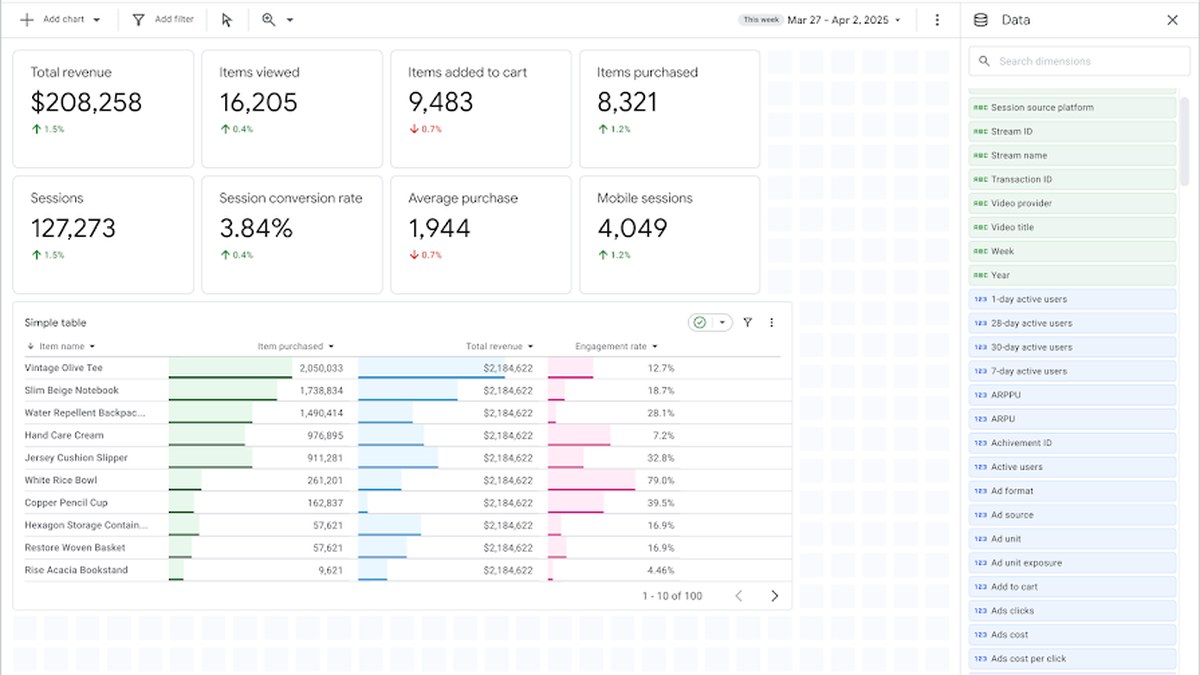Click the White Rice Bowl row name

tap(61, 480)
